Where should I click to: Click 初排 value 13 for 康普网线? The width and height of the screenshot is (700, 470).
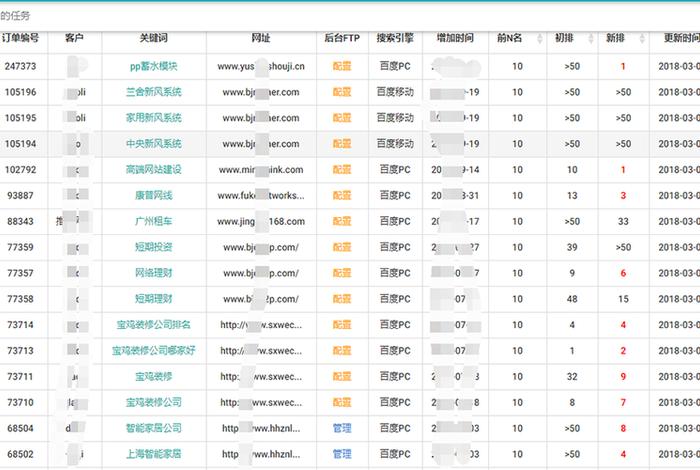[x=572, y=195]
